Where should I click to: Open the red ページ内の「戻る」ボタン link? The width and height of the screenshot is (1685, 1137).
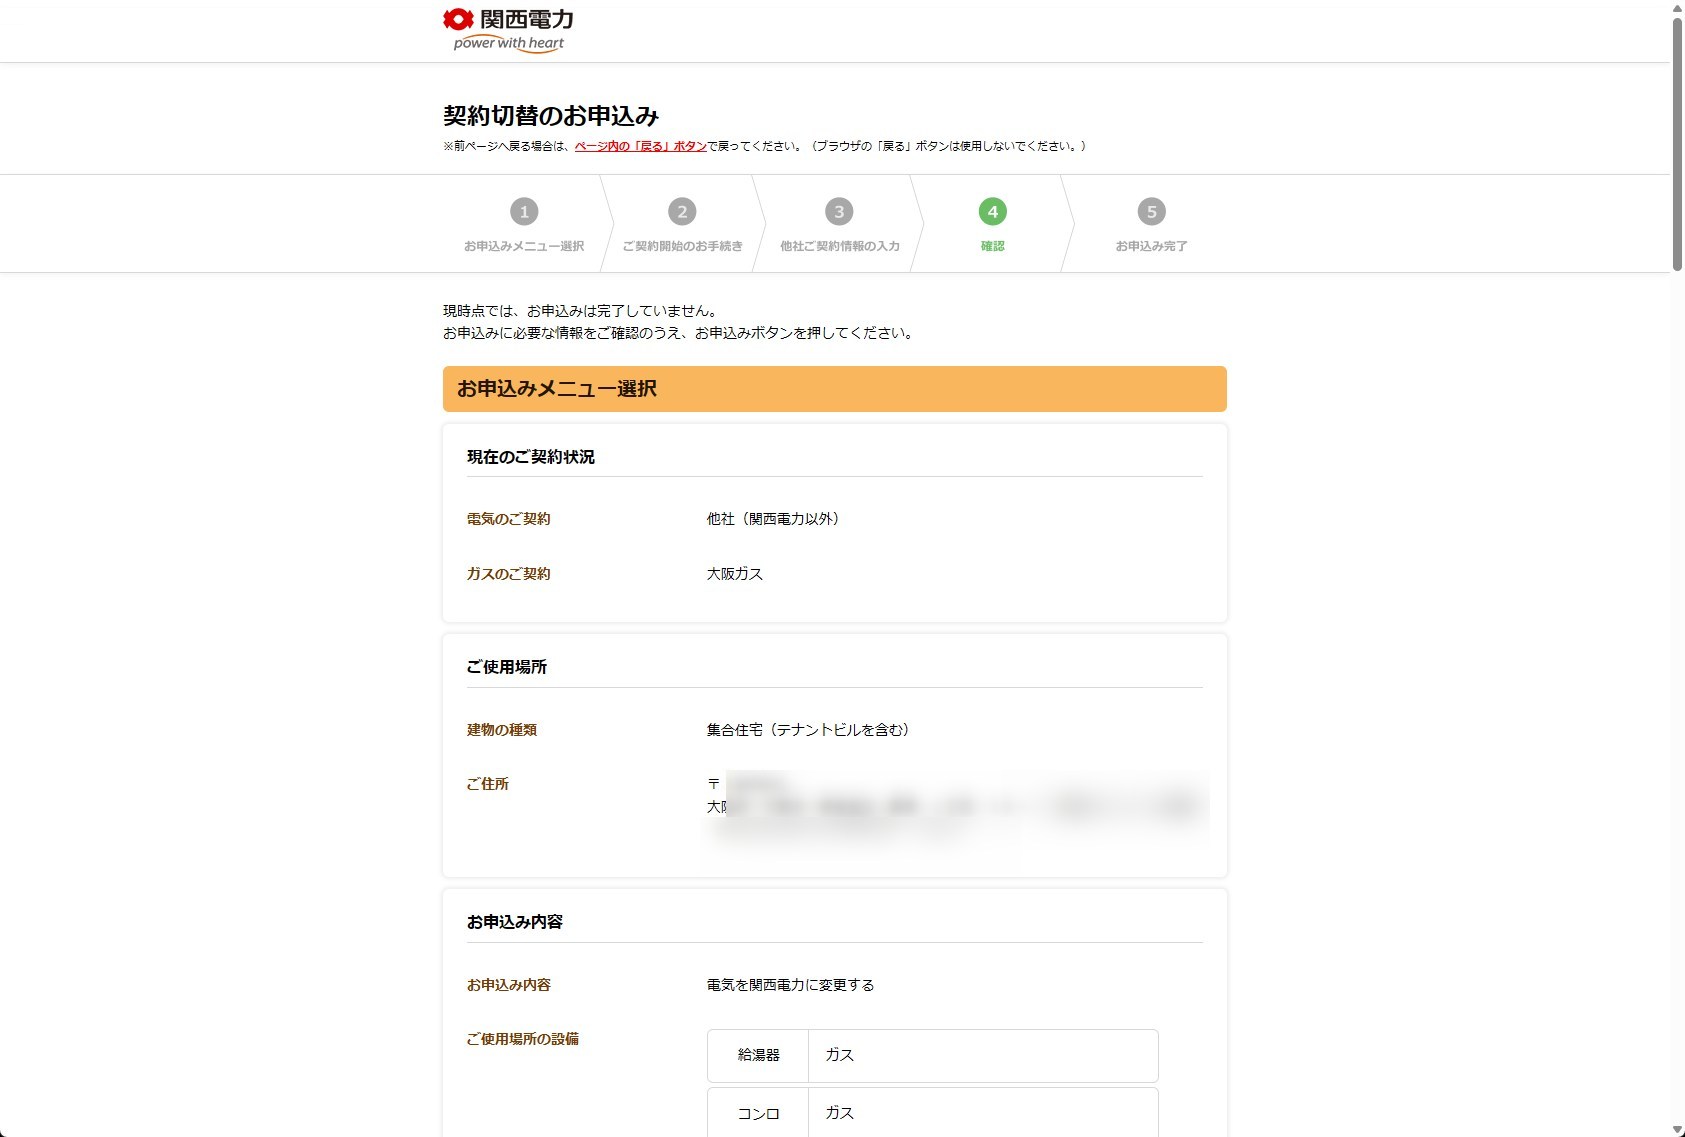tap(640, 146)
